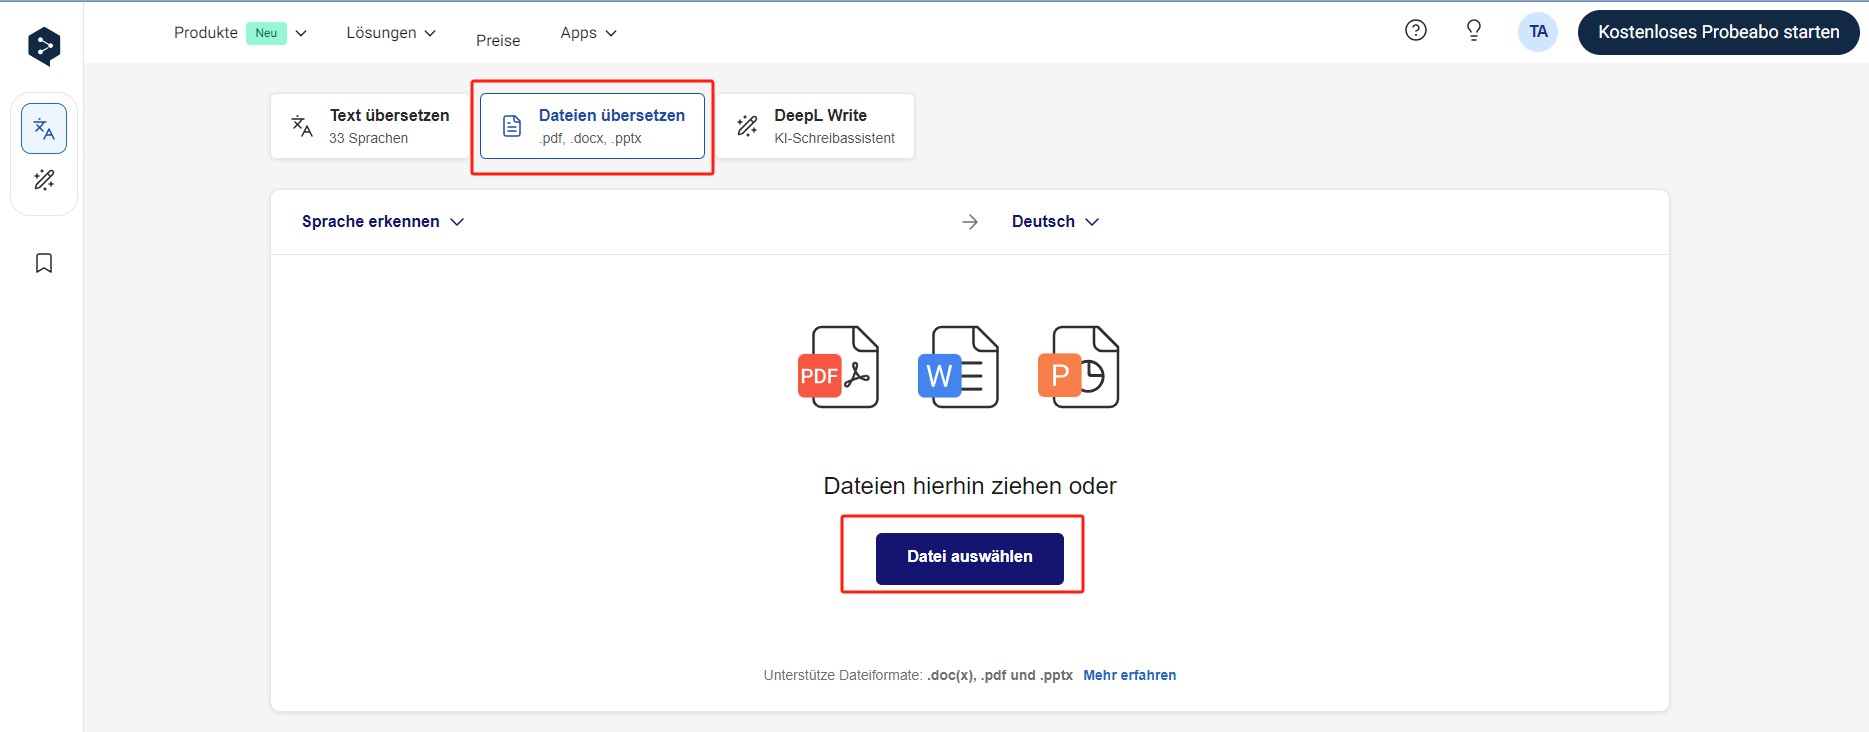Click 'Dateien hierhin ziehen oder' text

[970, 486]
